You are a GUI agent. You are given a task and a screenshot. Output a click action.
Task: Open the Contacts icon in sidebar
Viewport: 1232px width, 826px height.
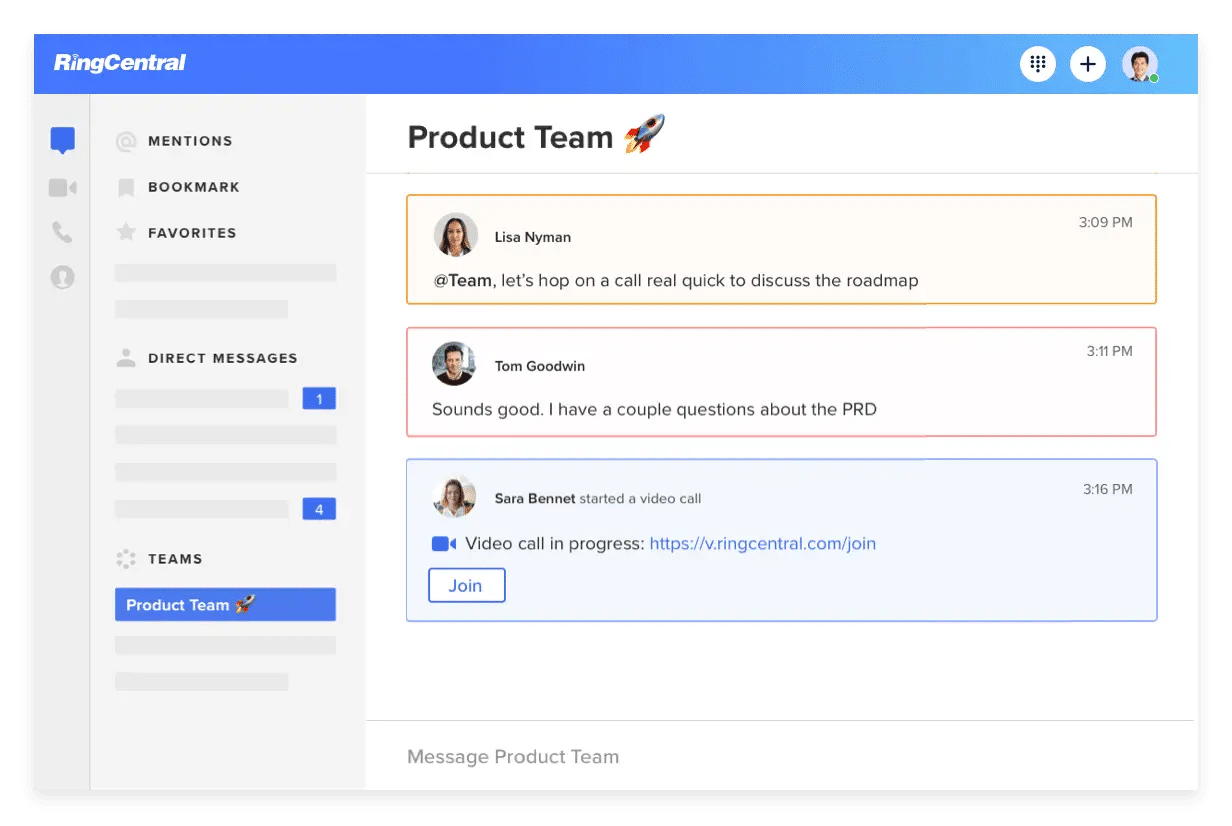pos(62,277)
